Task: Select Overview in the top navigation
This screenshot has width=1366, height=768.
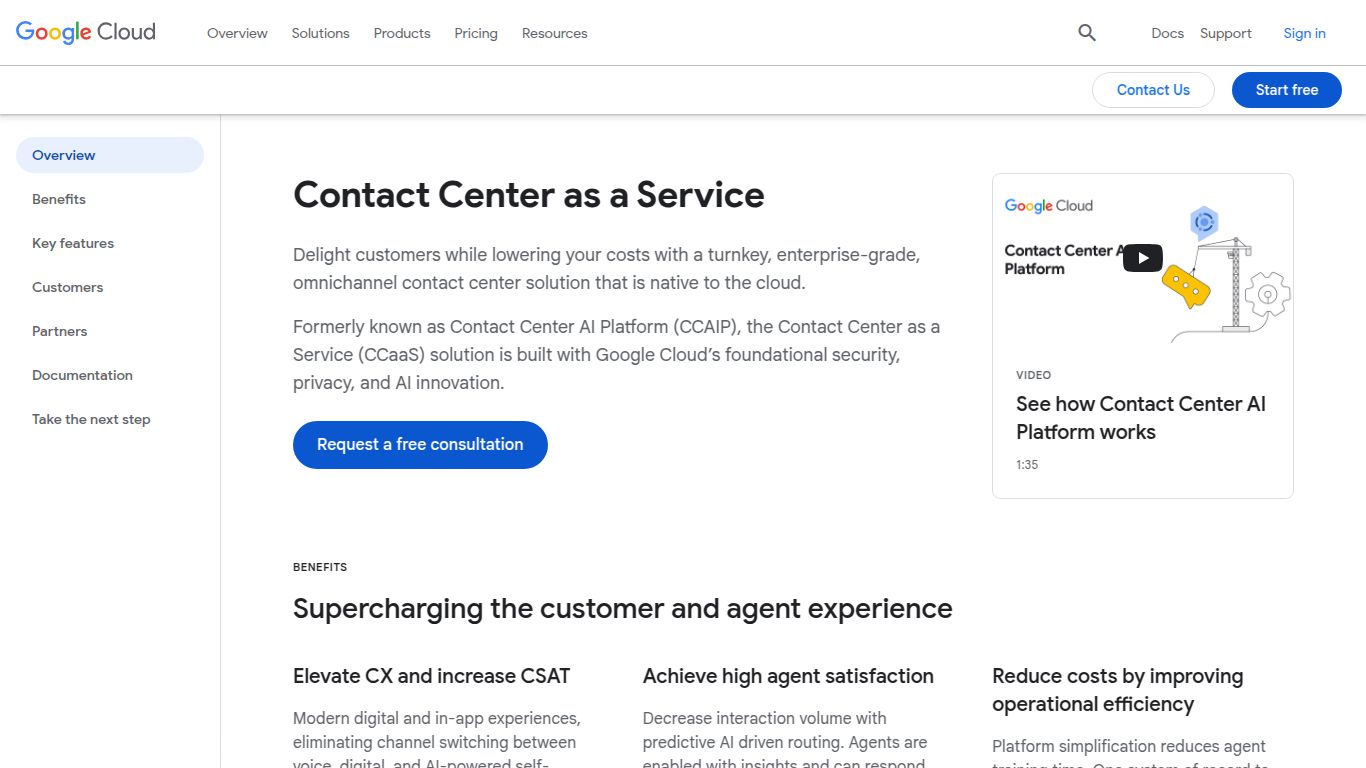Action: (x=237, y=33)
